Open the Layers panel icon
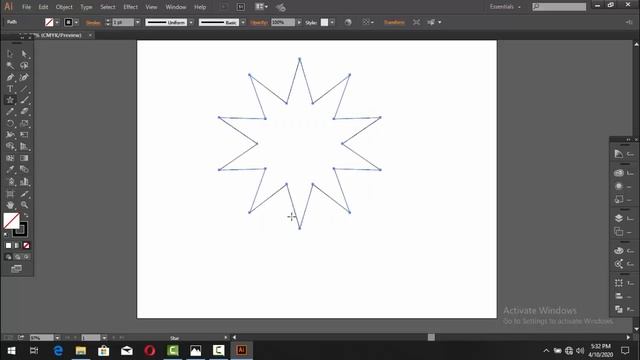 click(619, 218)
